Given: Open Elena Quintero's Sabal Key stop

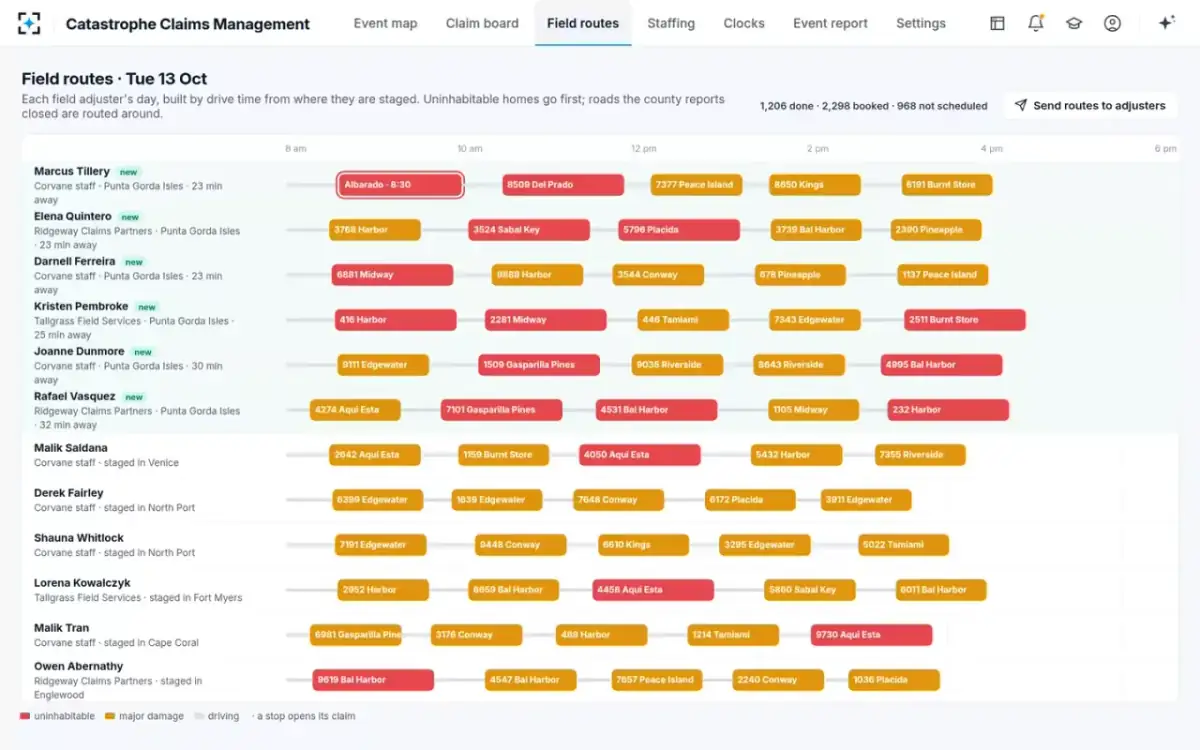Looking at the screenshot, I should pos(529,230).
